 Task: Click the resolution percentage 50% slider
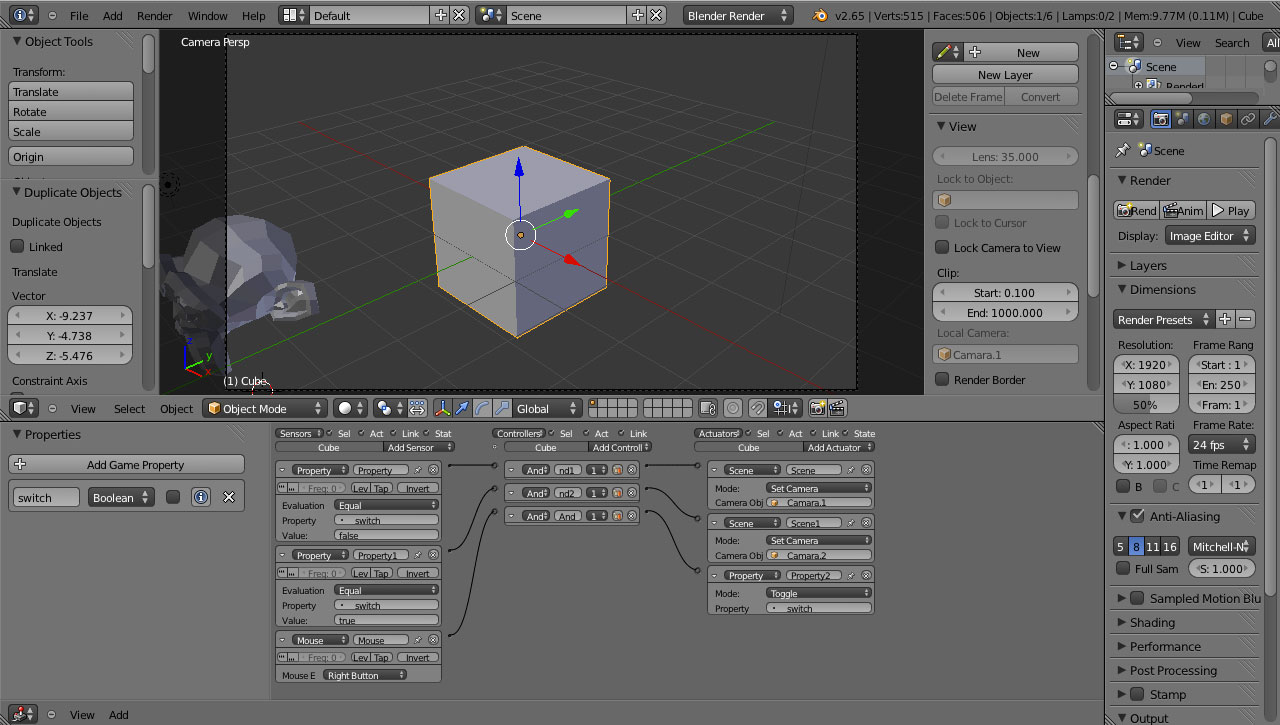click(1145, 405)
